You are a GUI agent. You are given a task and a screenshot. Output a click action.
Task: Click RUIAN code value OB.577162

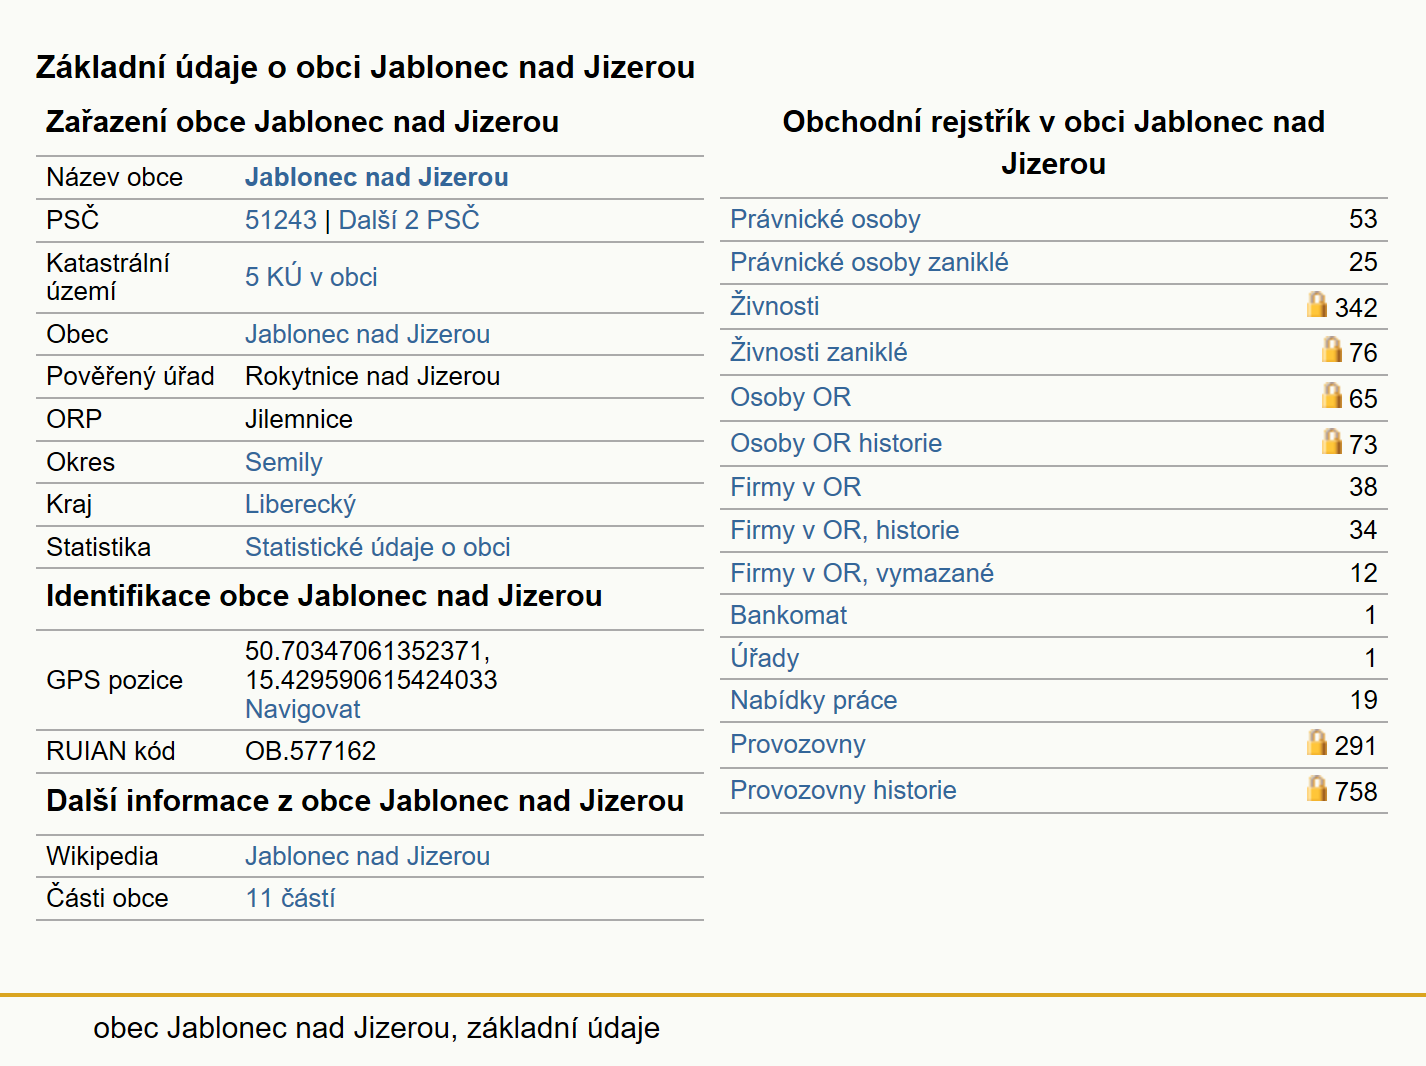[311, 751]
